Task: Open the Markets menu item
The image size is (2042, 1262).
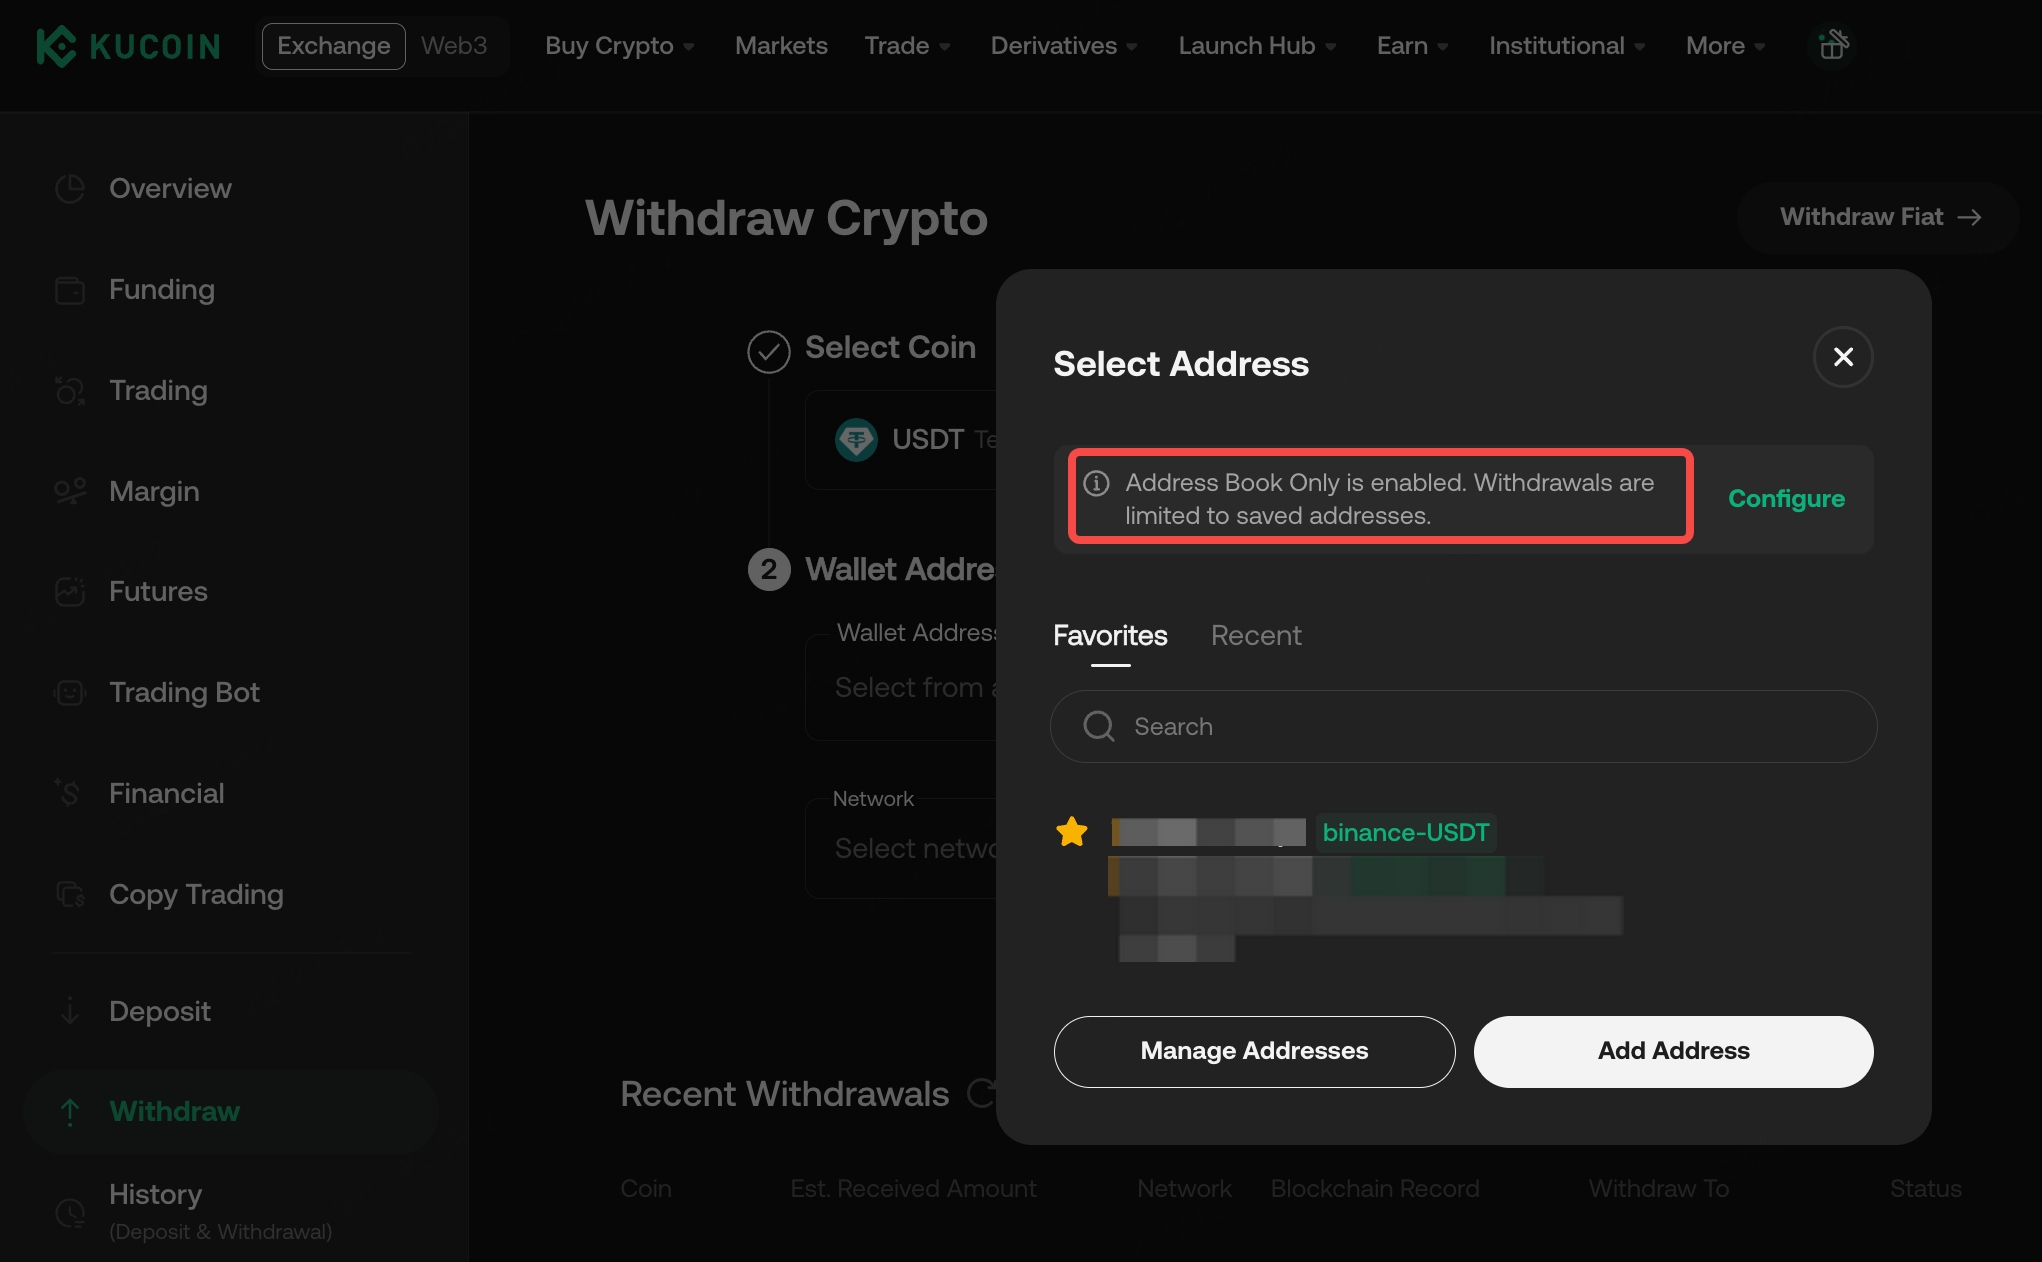Action: coord(781,46)
